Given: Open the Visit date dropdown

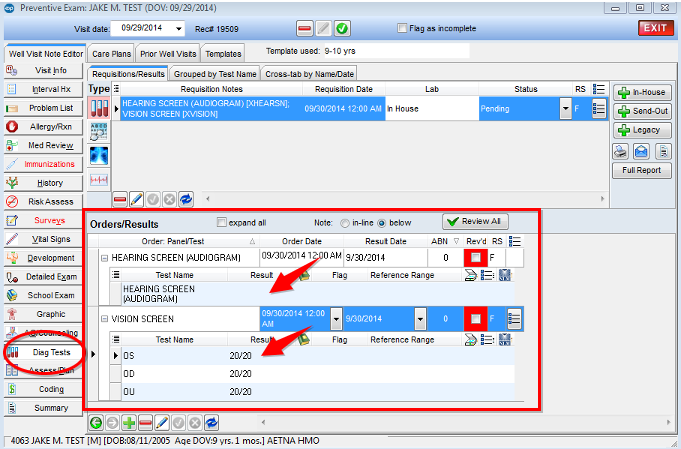Looking at the screenshot, I should coord(179,29).
